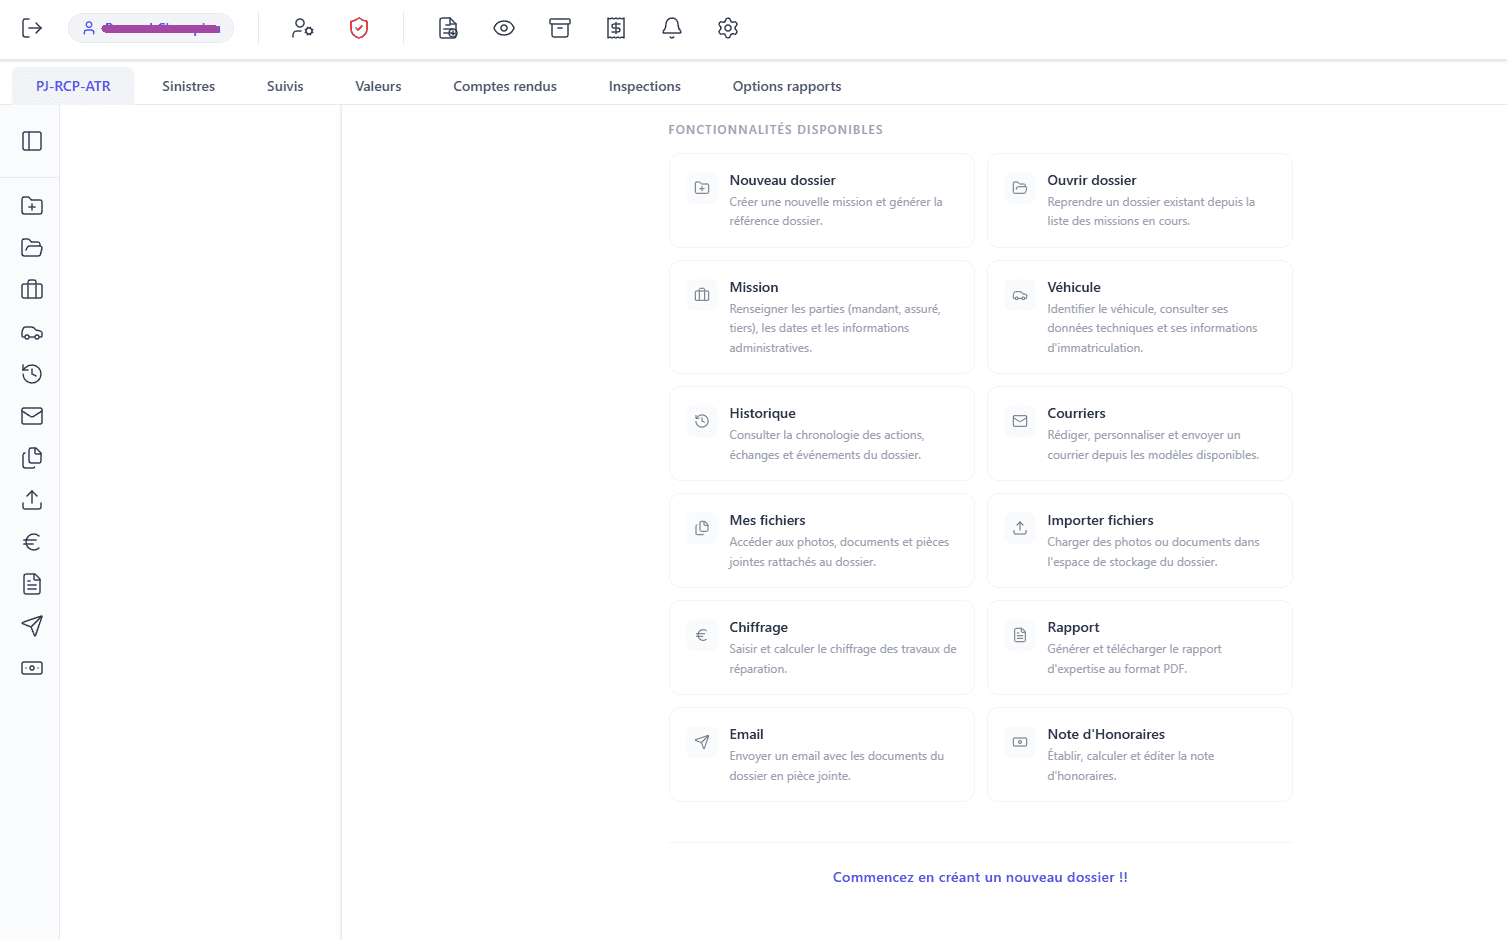The height and width of the screenshot is (940, 1507).
Task: Open user settings icon with gear
Action: [303, 28]
